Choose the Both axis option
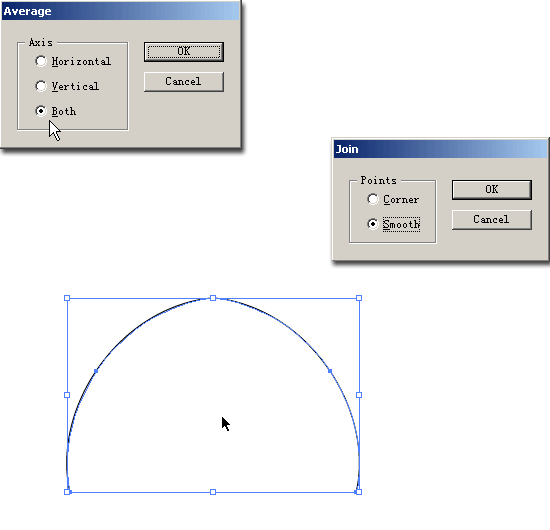The image size is (550, 530). click(41, 111)
